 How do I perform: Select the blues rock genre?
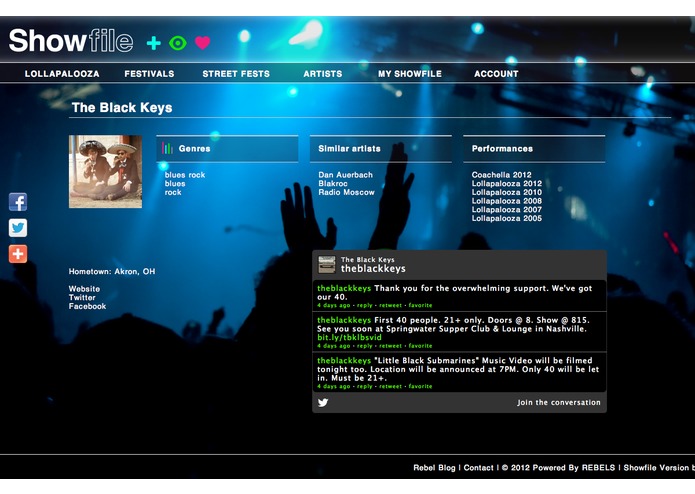(x=185, y=175)
